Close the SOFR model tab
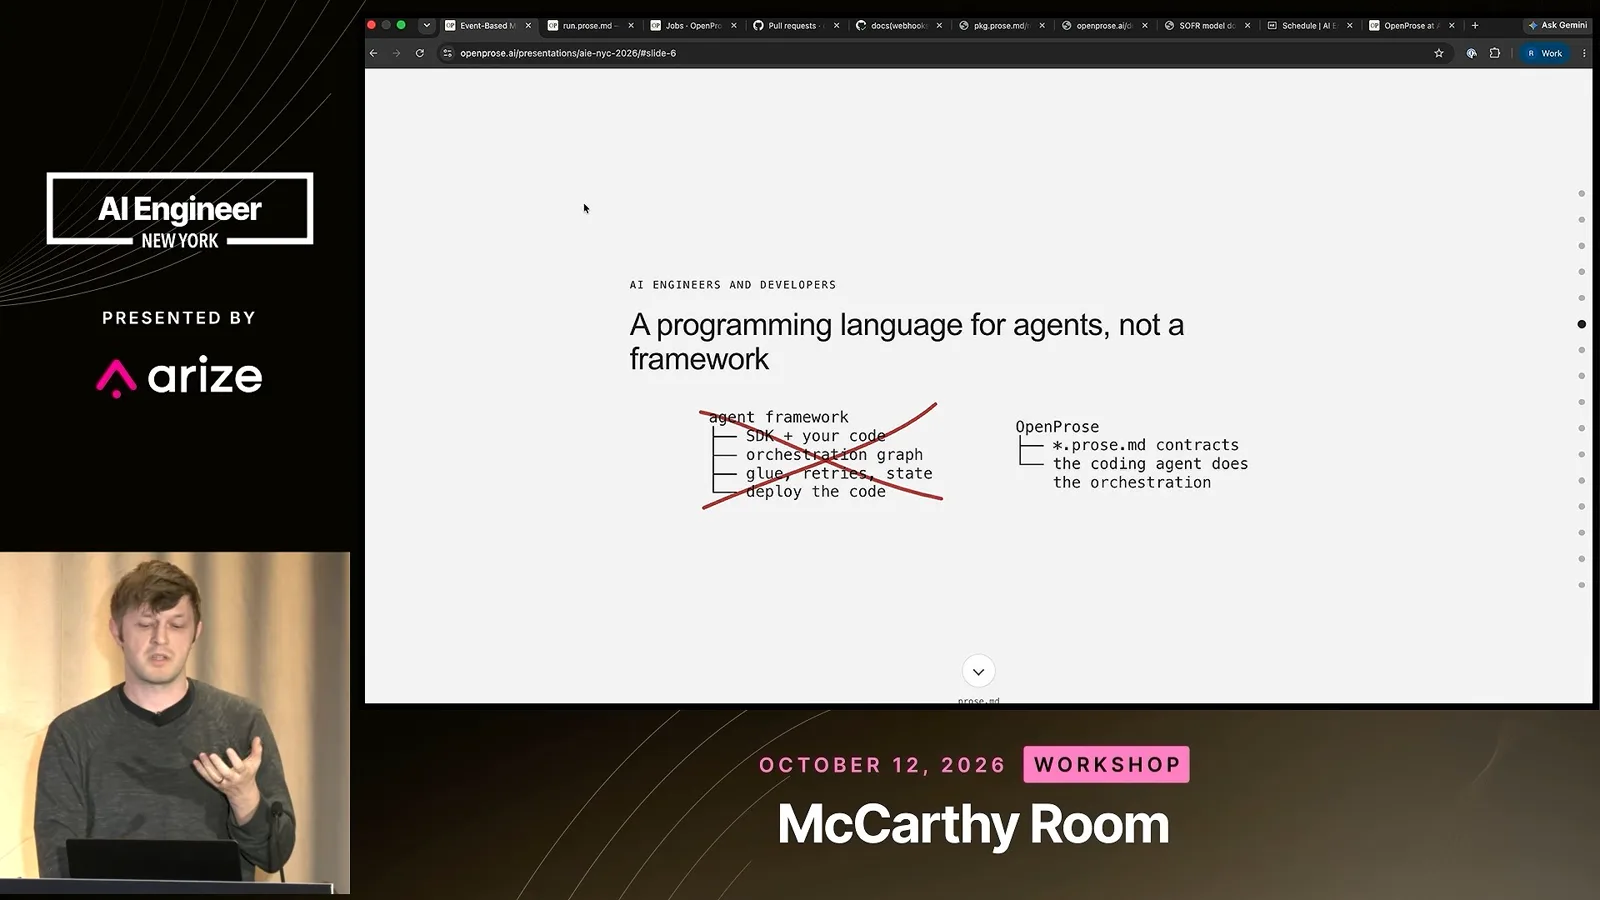The width and height of the screenshot is (1600, 900). pos(1248,25)
